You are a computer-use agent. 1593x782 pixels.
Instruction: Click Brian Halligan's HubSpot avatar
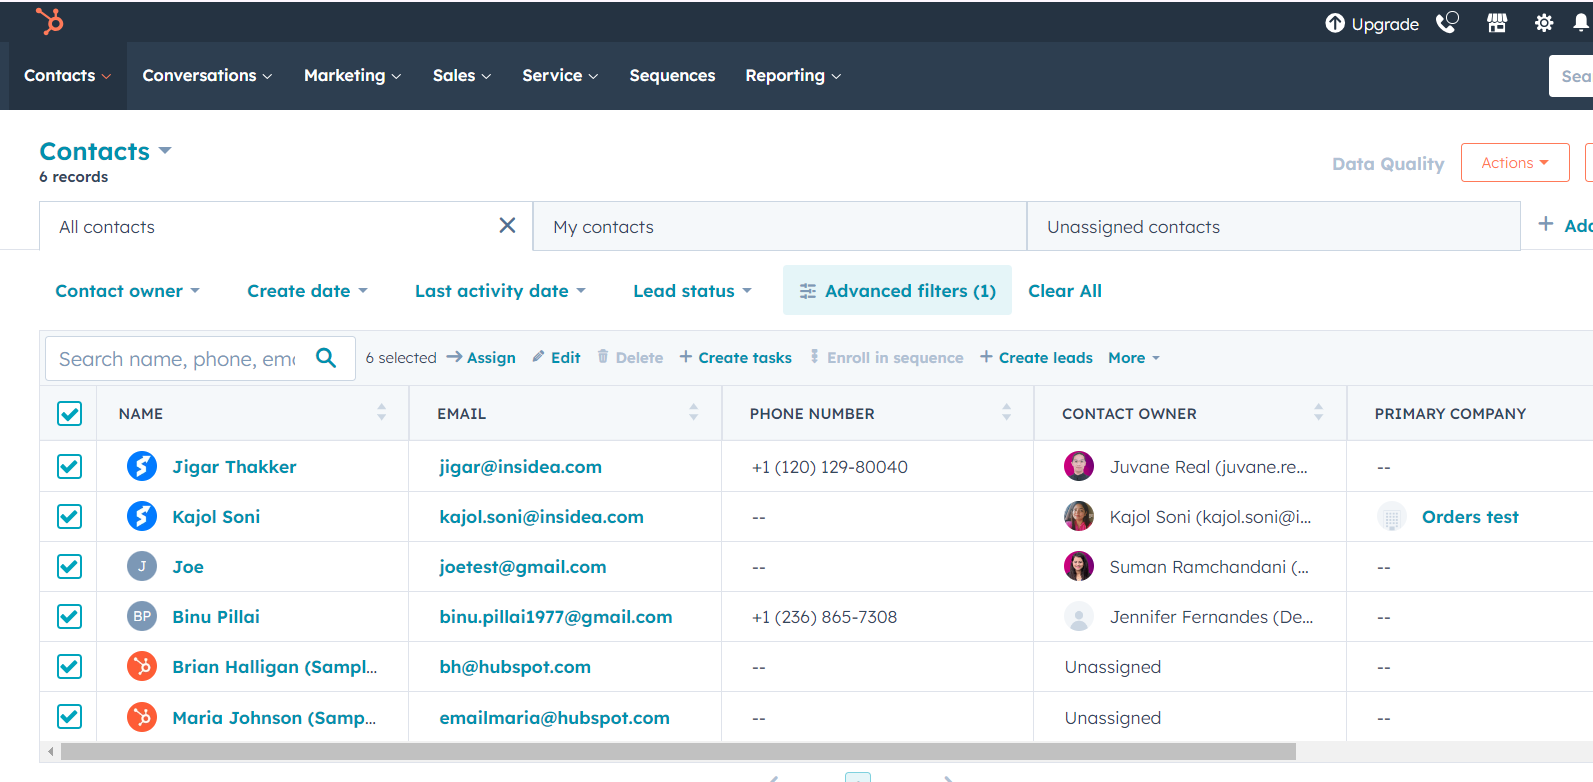(142, 666)
